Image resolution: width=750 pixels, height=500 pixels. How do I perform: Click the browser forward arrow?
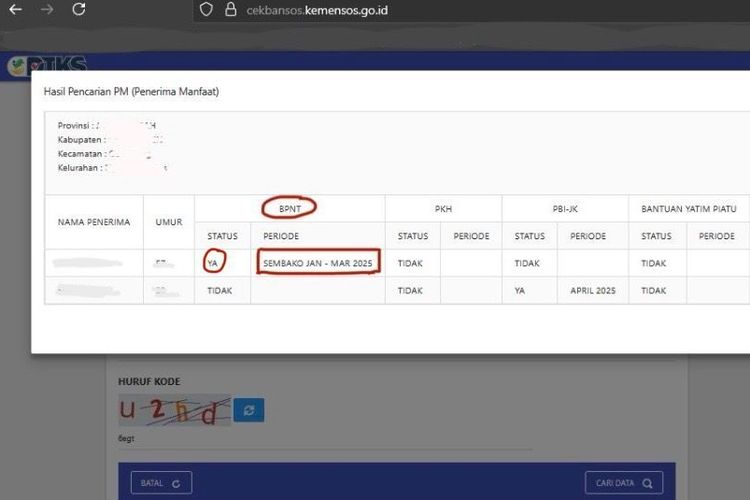[x=47, y=10]
